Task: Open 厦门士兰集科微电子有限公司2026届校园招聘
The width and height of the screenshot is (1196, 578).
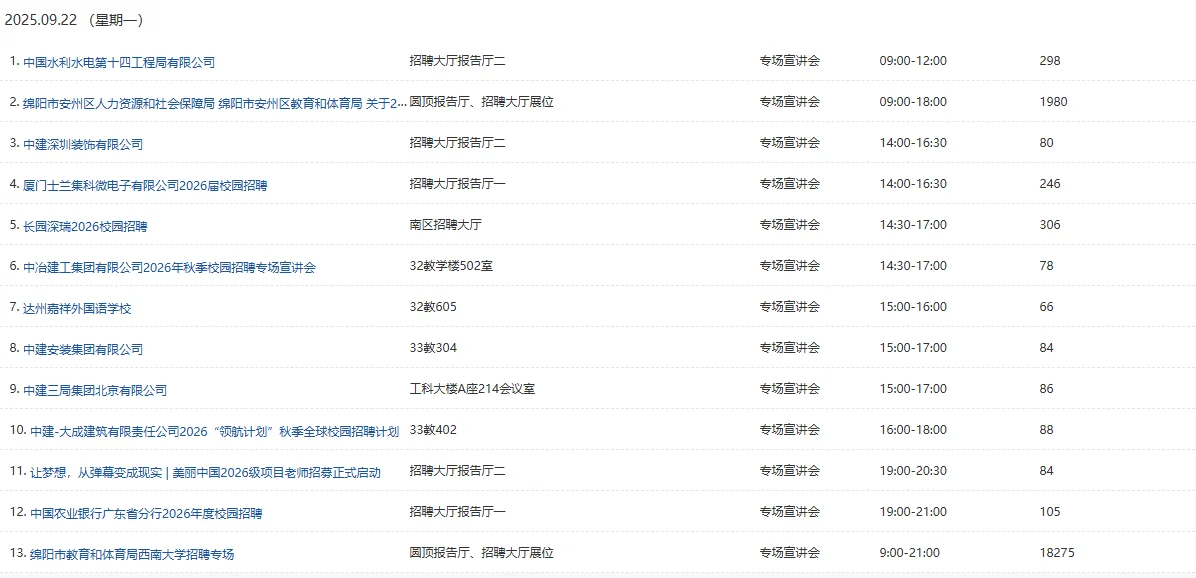Action: coord(145,186)
